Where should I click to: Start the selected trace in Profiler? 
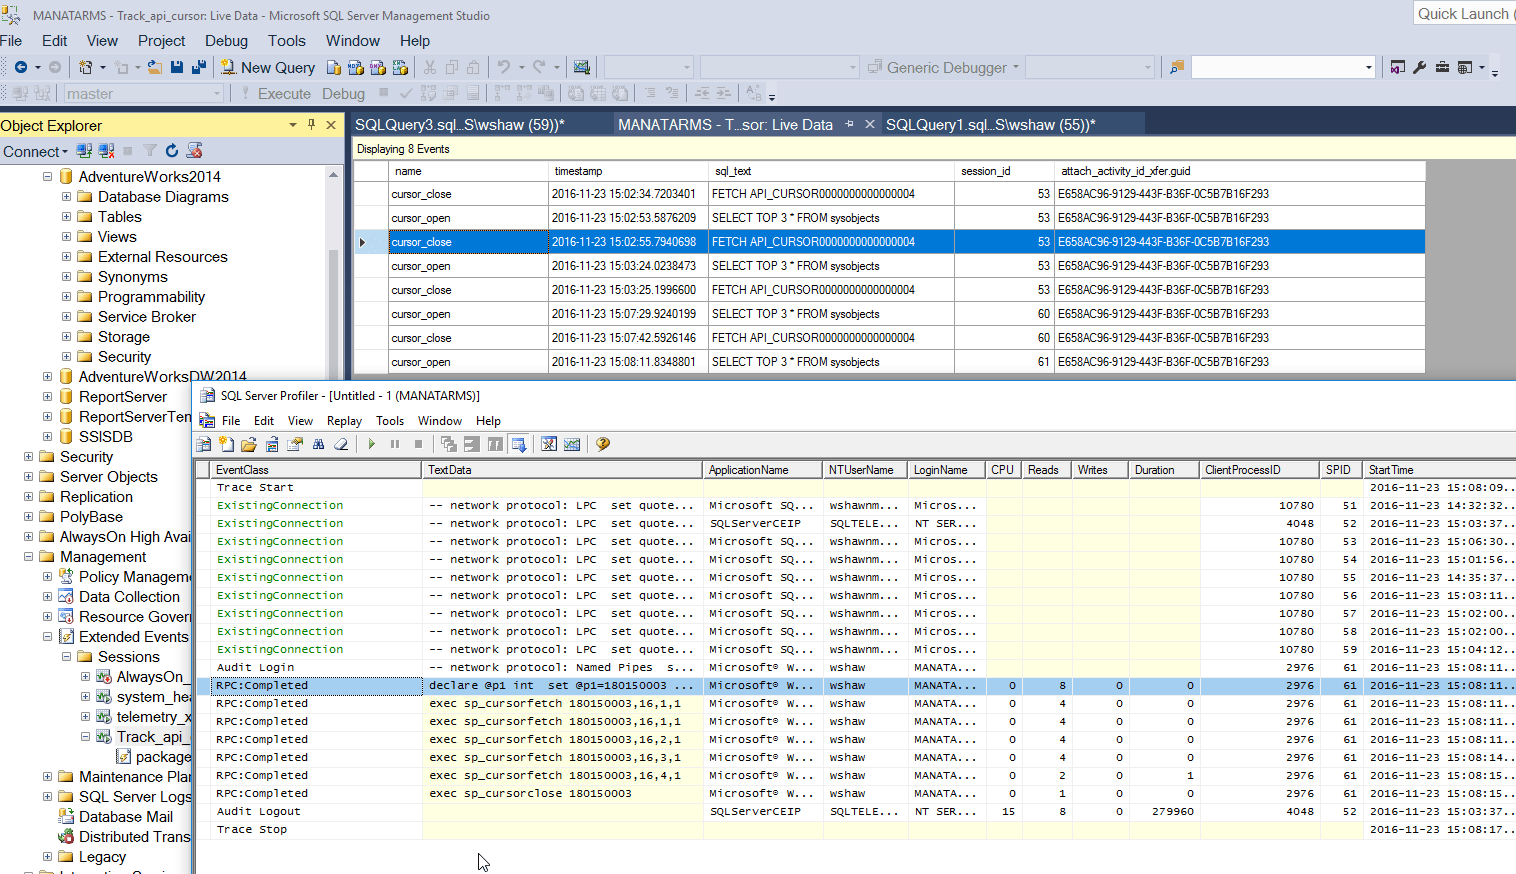(x=371, y=443)
